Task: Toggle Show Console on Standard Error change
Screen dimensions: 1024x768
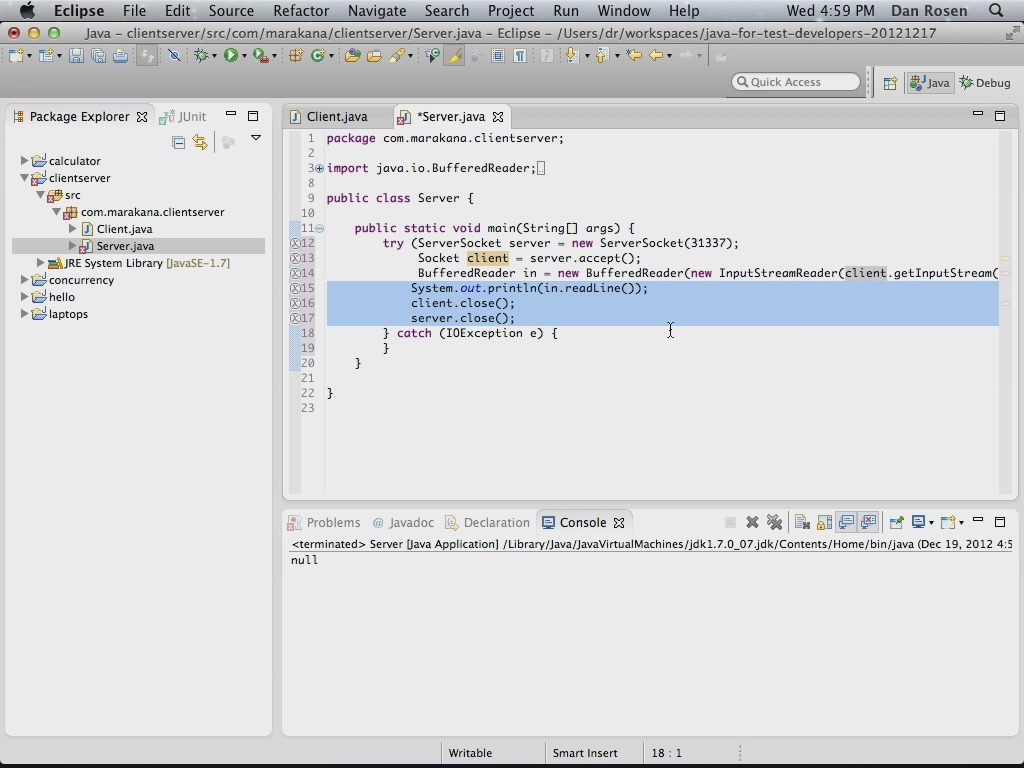Action: (869, 522)
